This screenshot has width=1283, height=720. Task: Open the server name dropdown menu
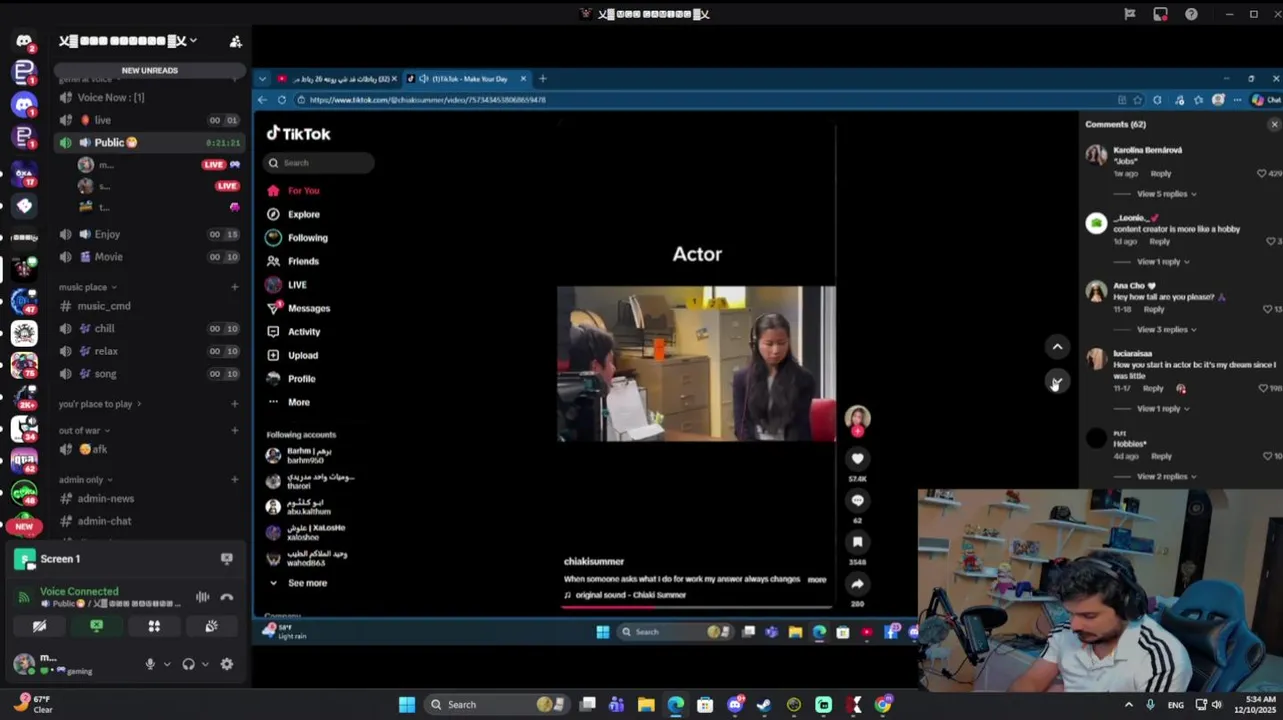point(128,41)
